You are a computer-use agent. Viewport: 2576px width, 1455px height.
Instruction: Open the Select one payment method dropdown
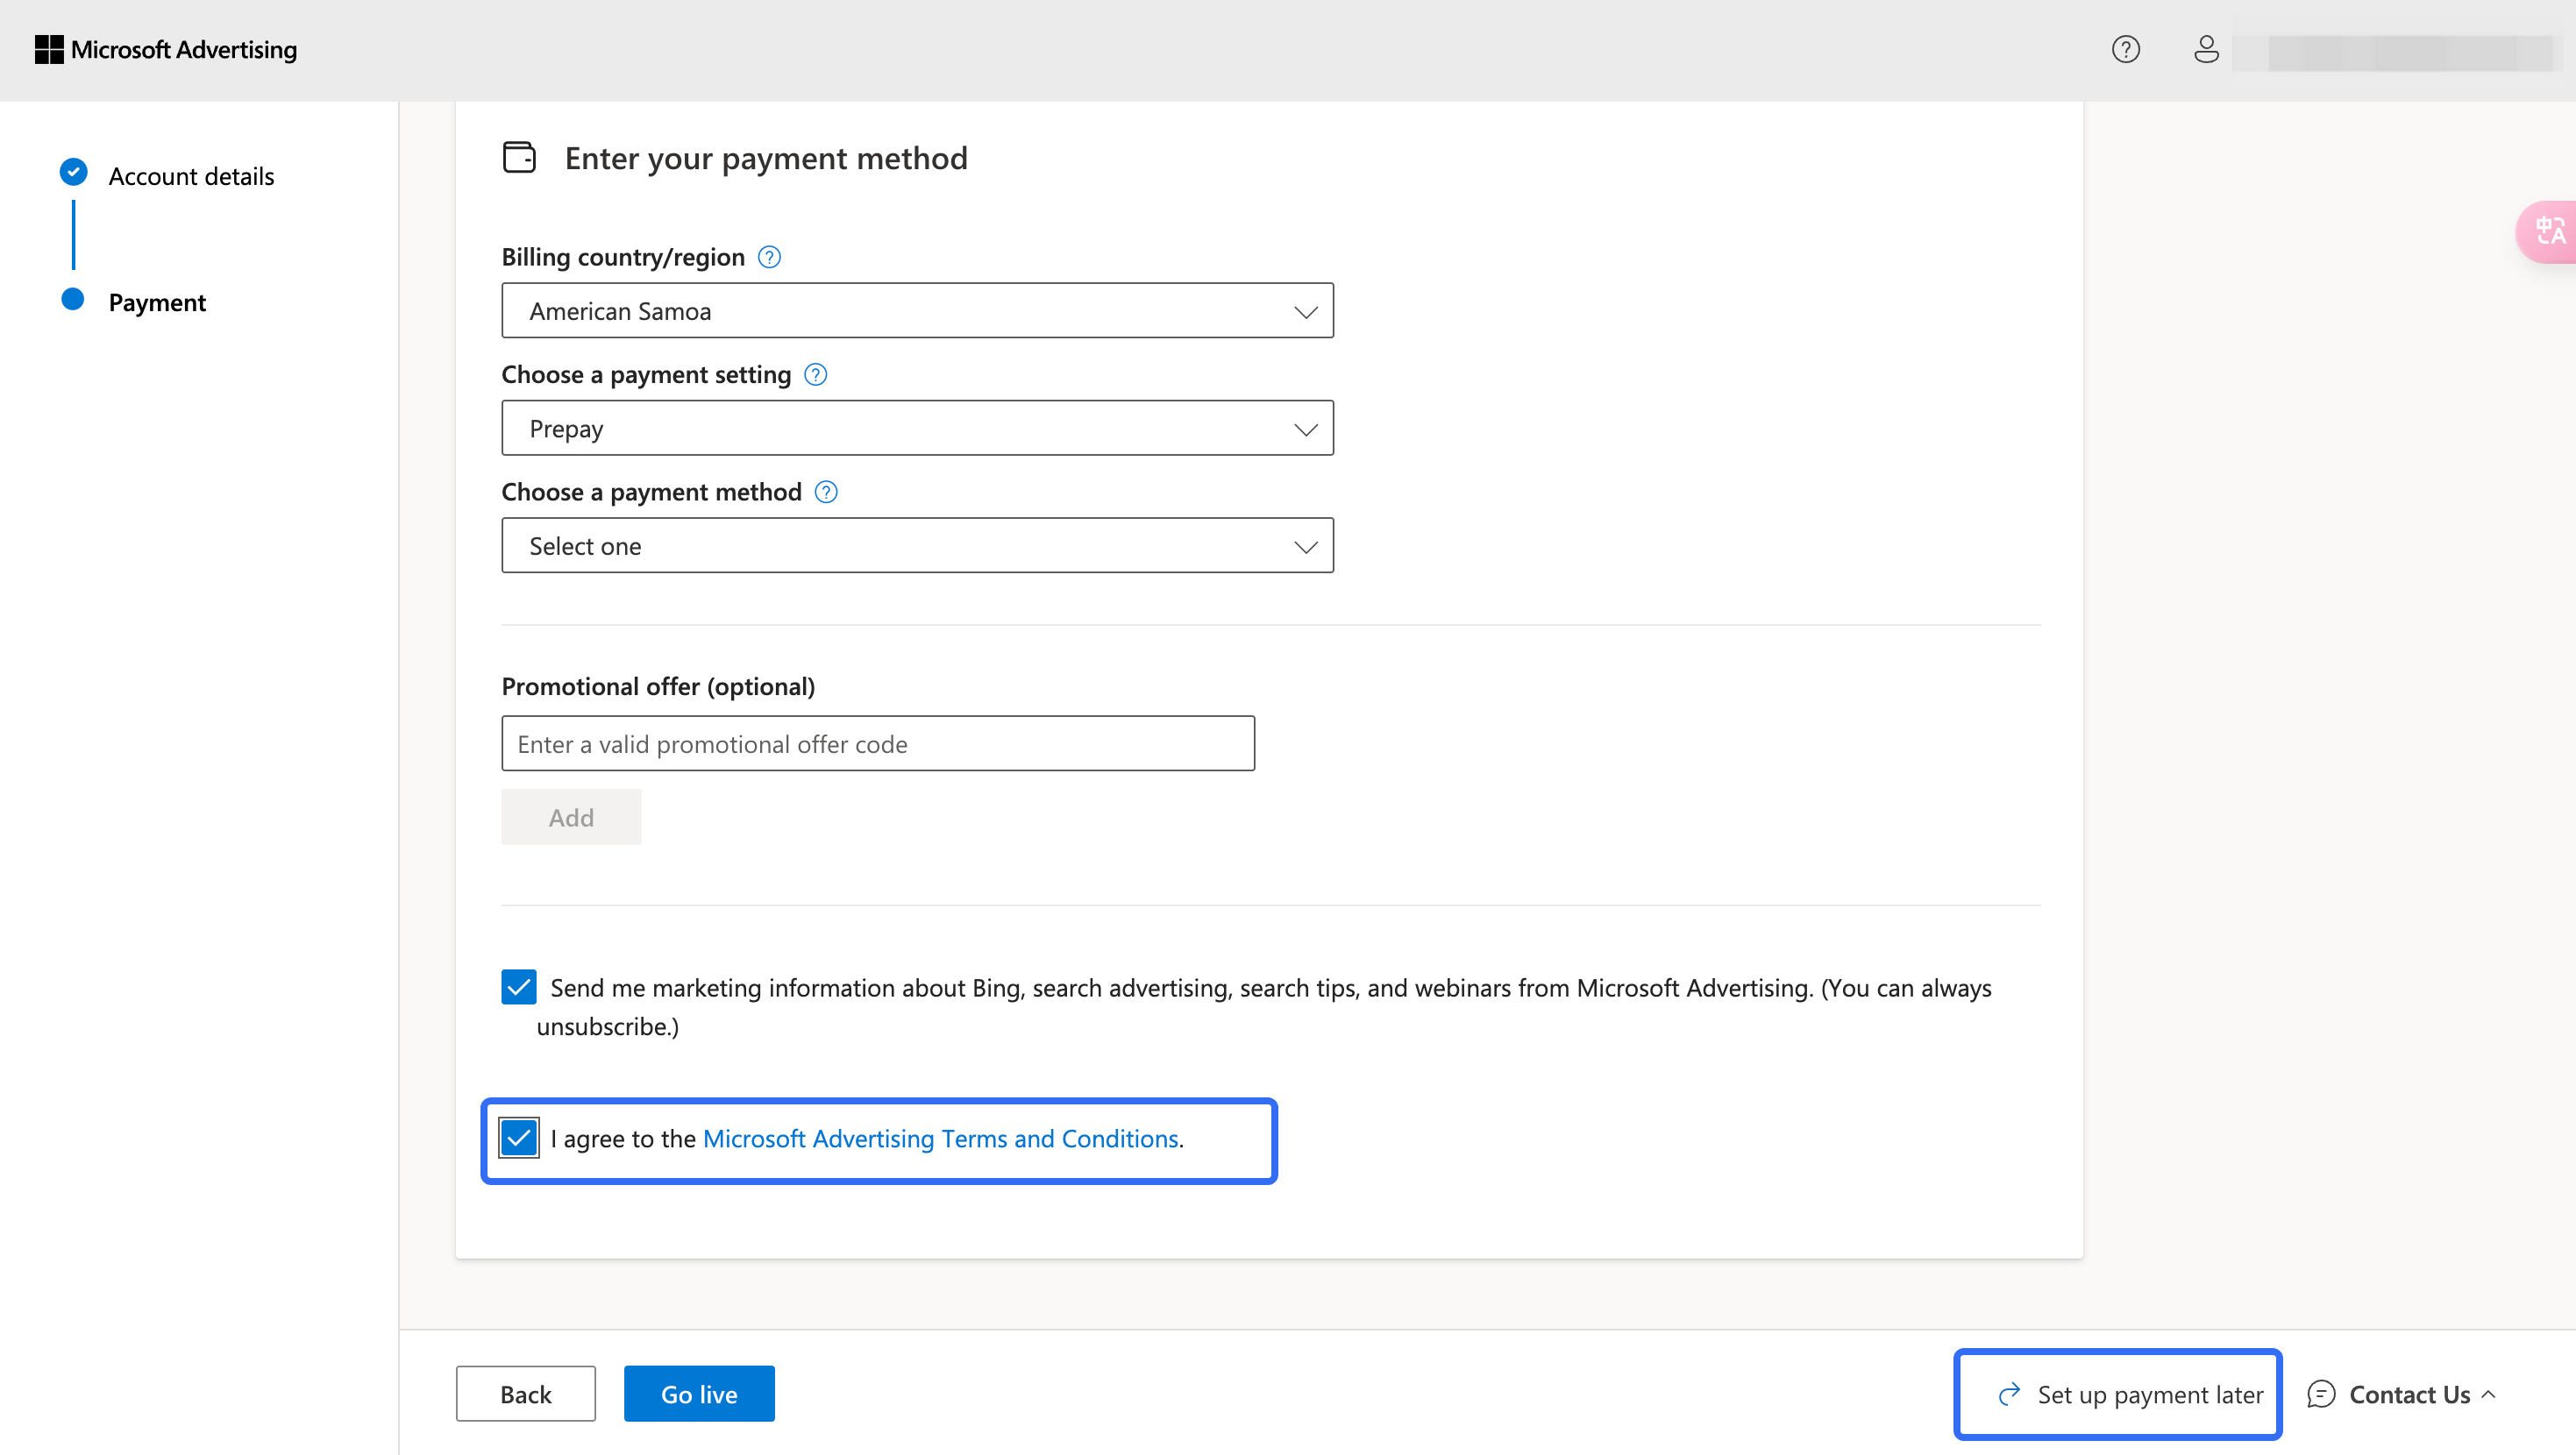917,545
